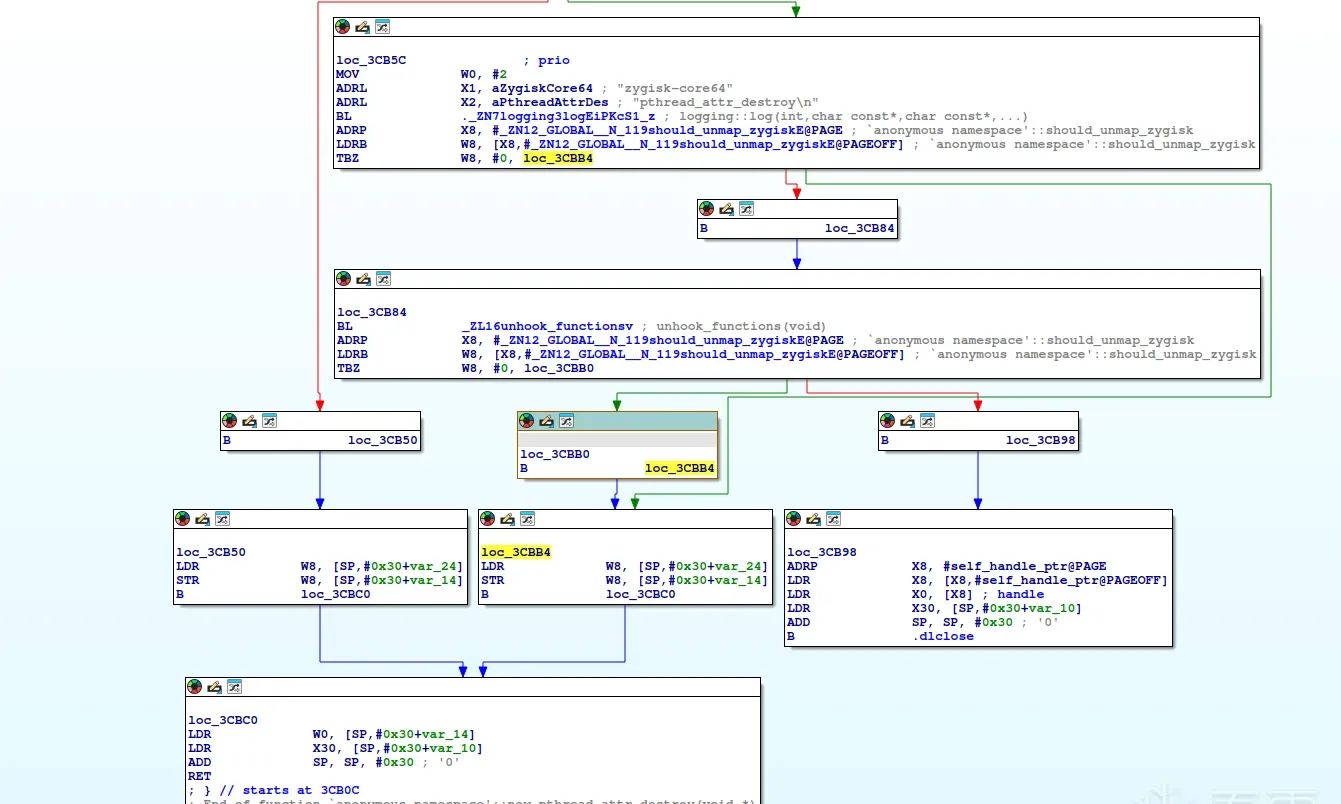Screen dimensions: 1341x804
Task: Select the aZygiskCore64 operand
Action: pyautogui.click(x=542, y=88)
